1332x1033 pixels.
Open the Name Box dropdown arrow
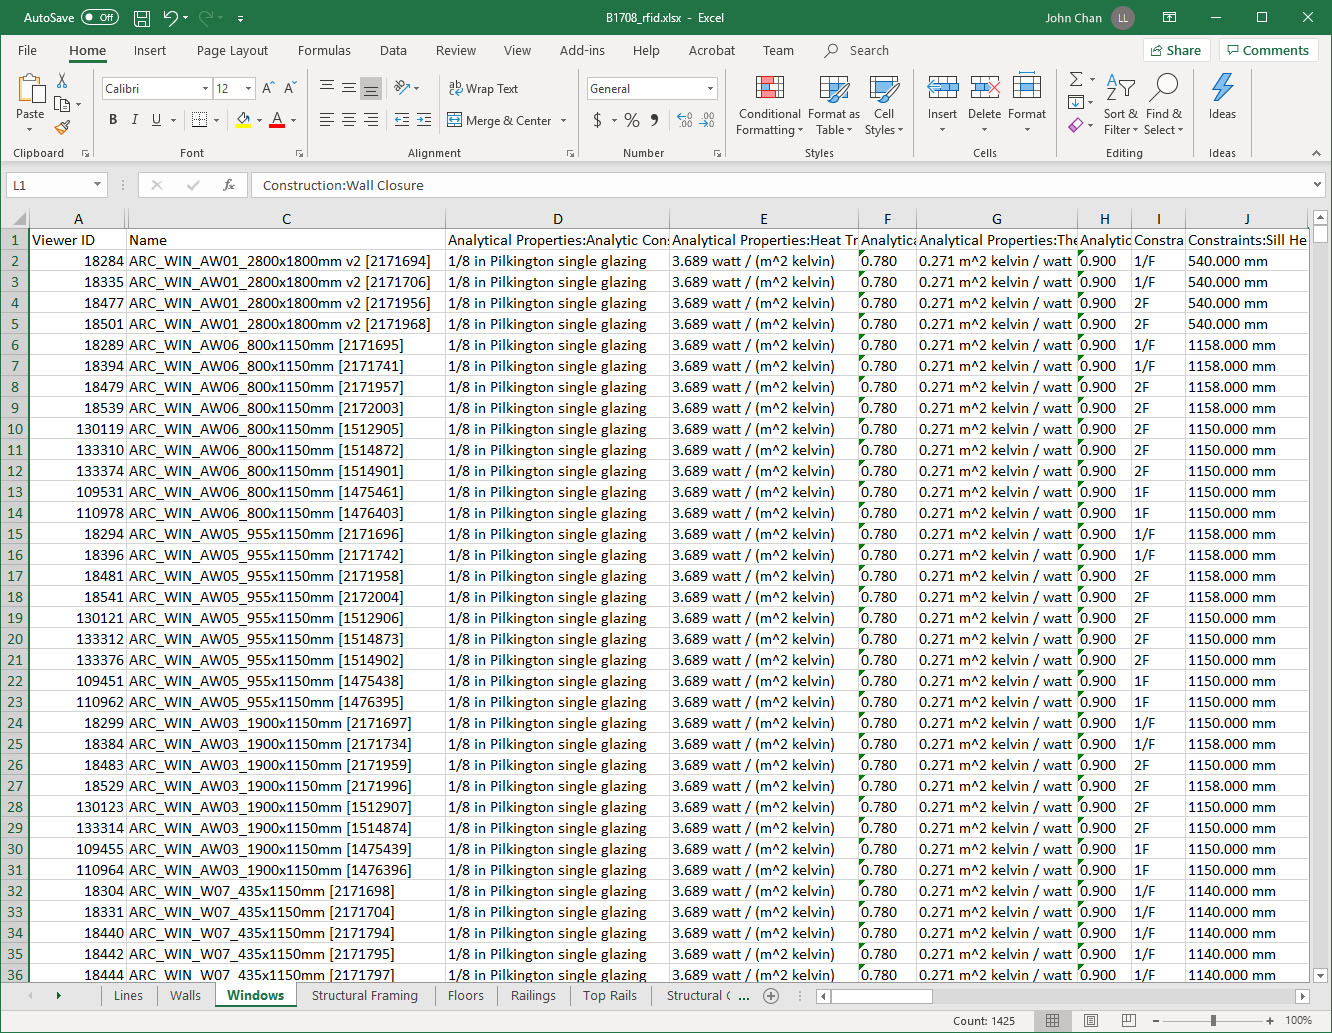(x=97, y=185)
